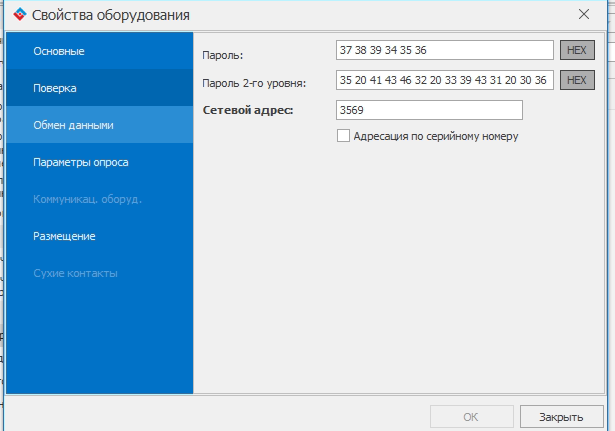
Task: Select the Обмен данными sidebar item
Action: (x=73, y=125)
